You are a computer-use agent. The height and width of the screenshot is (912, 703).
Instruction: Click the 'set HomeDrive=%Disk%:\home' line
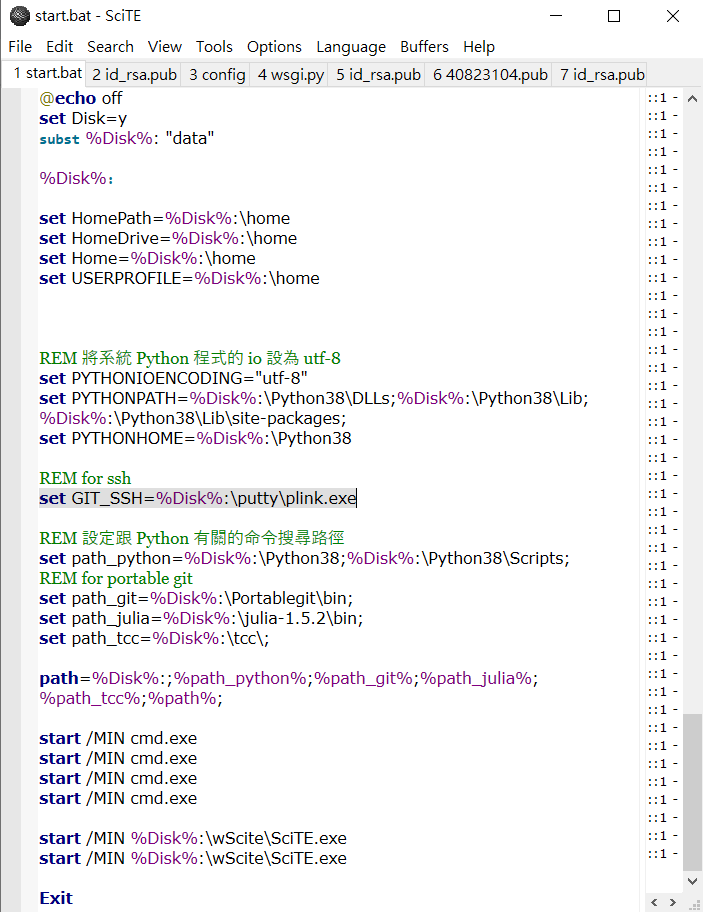[168, 238]
